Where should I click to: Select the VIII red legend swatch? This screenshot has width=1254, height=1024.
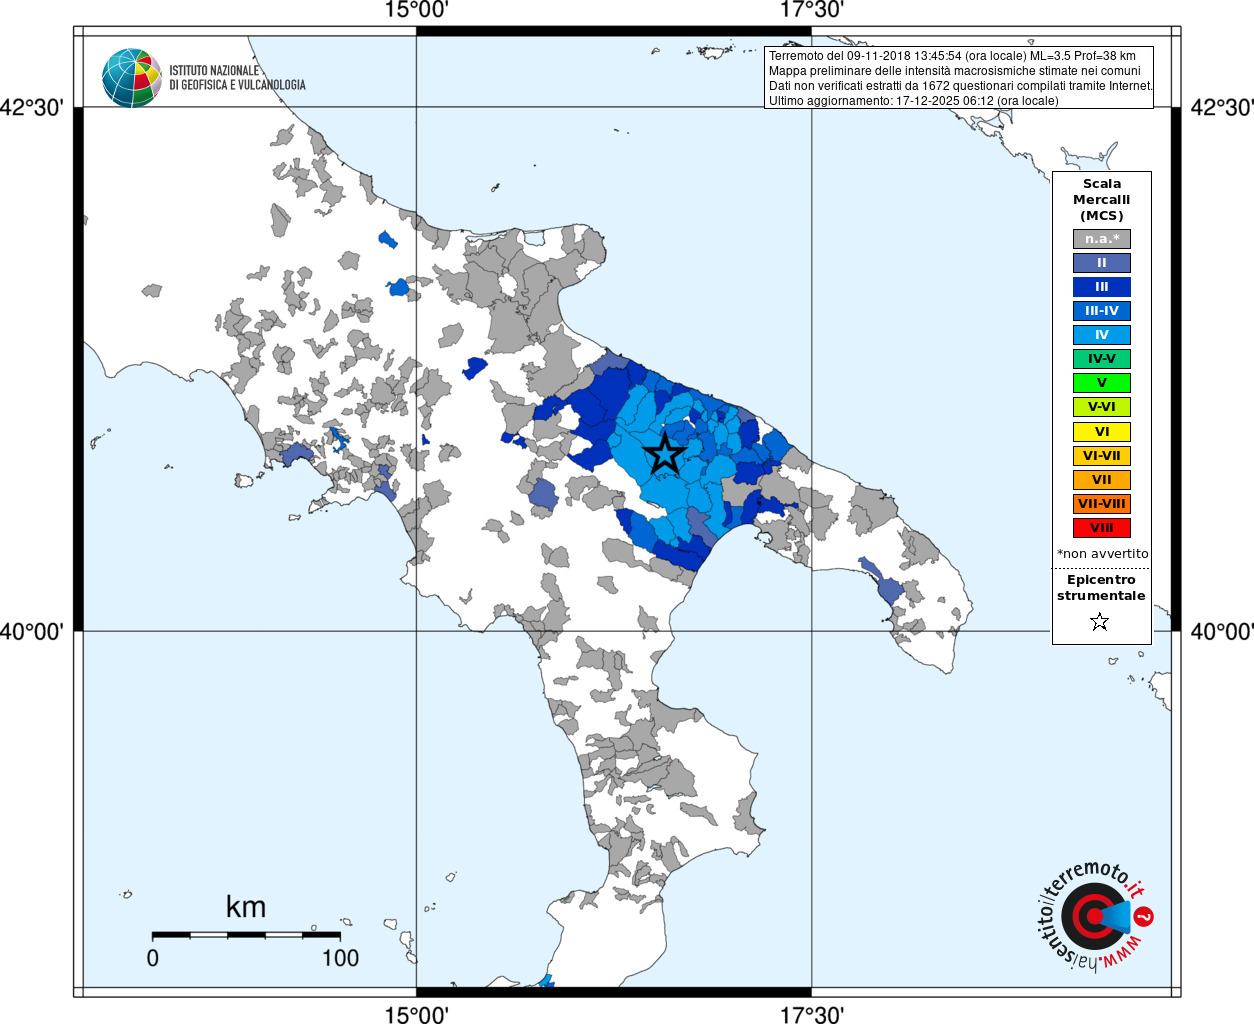[x=1102, y=528]
